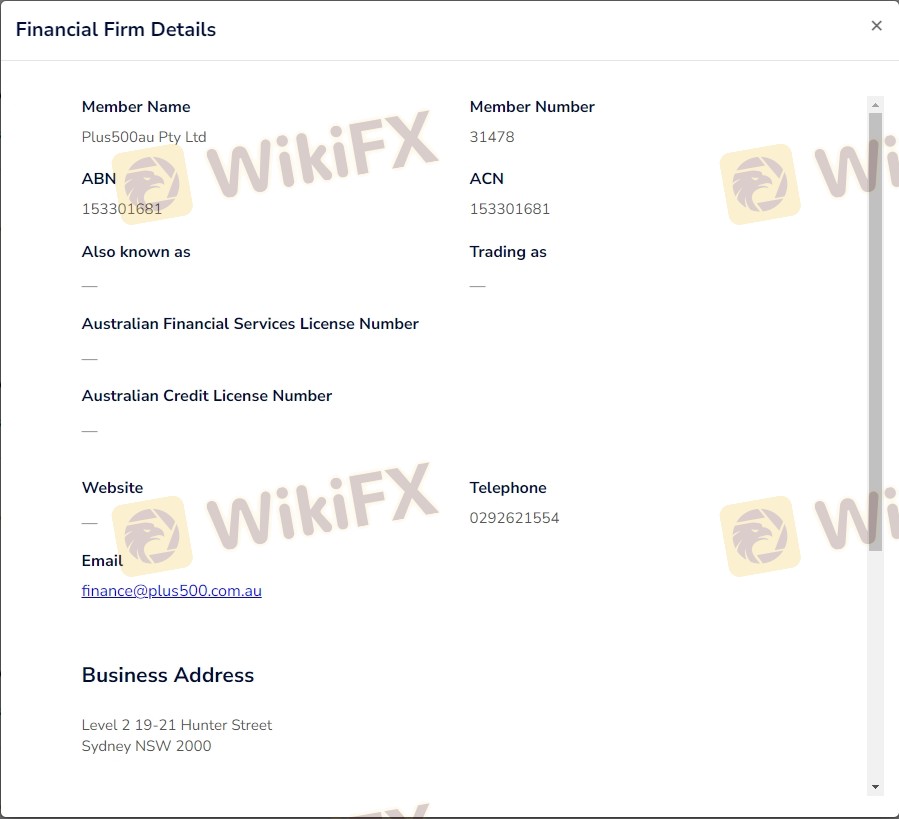The height and width of the screenshot is (819, 899).
Task: Click the 'Website' label
Action: click(112, 488)
